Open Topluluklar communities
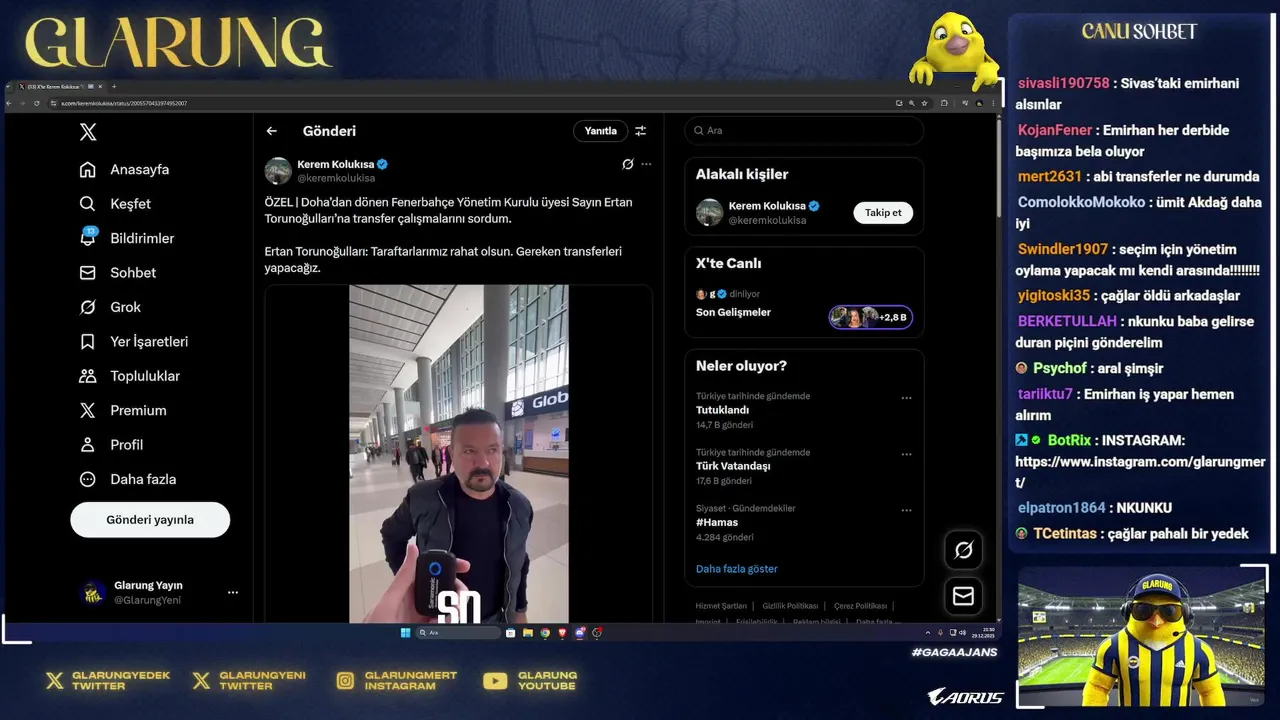 130,376
